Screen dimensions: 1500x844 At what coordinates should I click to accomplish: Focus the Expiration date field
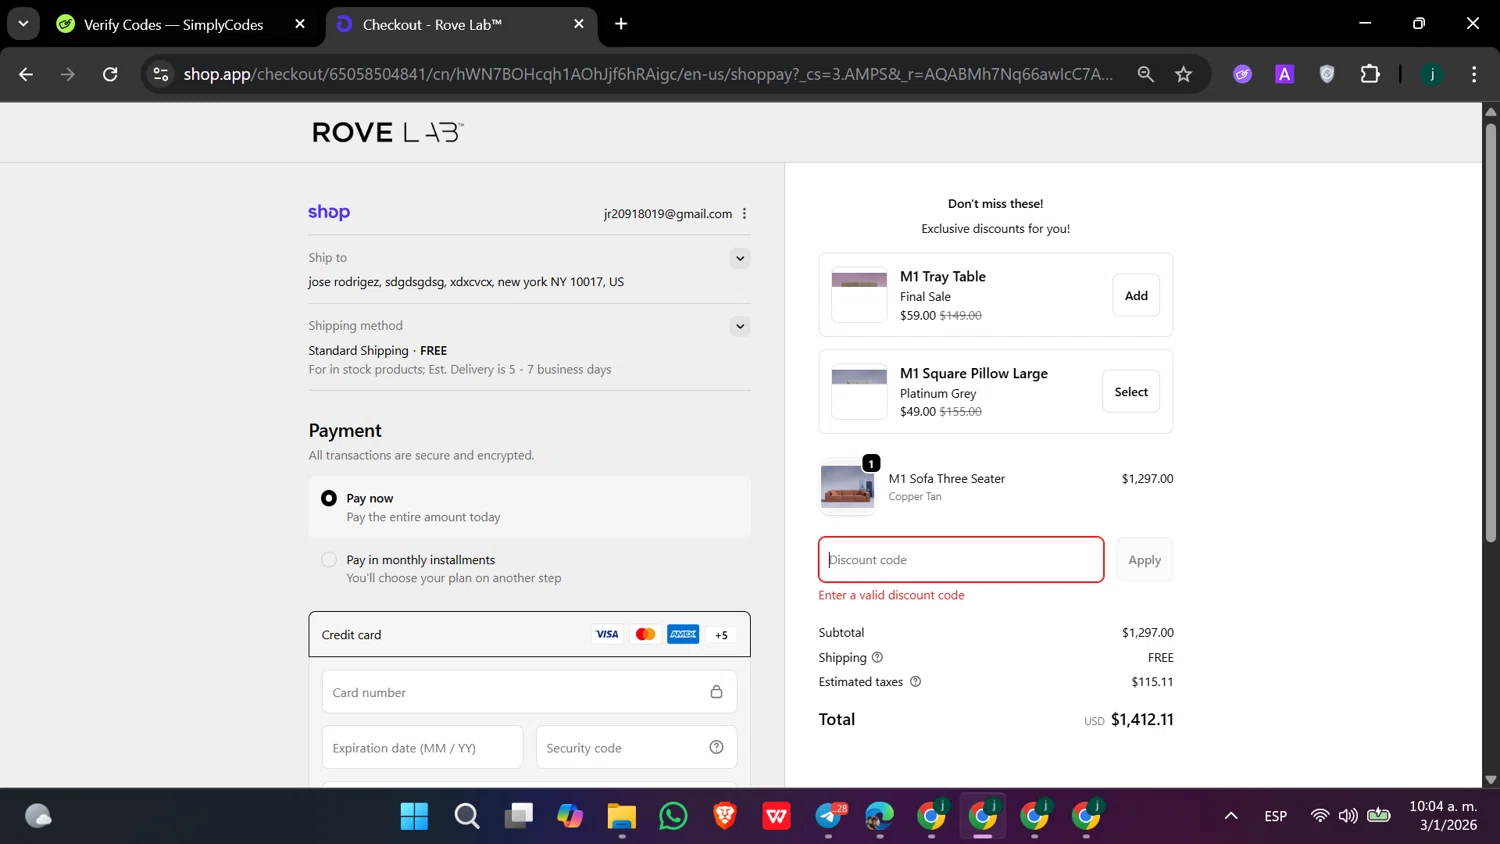pyautogui.click(x=422, y=747)
